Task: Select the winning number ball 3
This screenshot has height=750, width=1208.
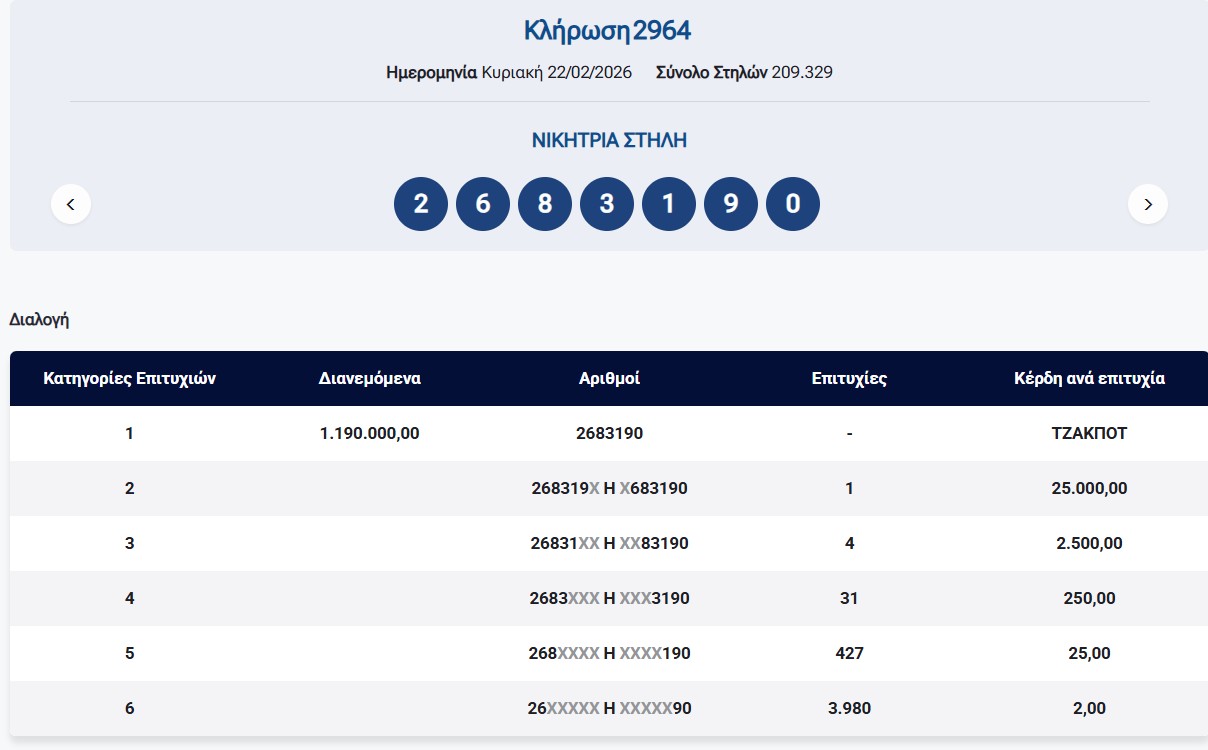Action: (607, 204)
